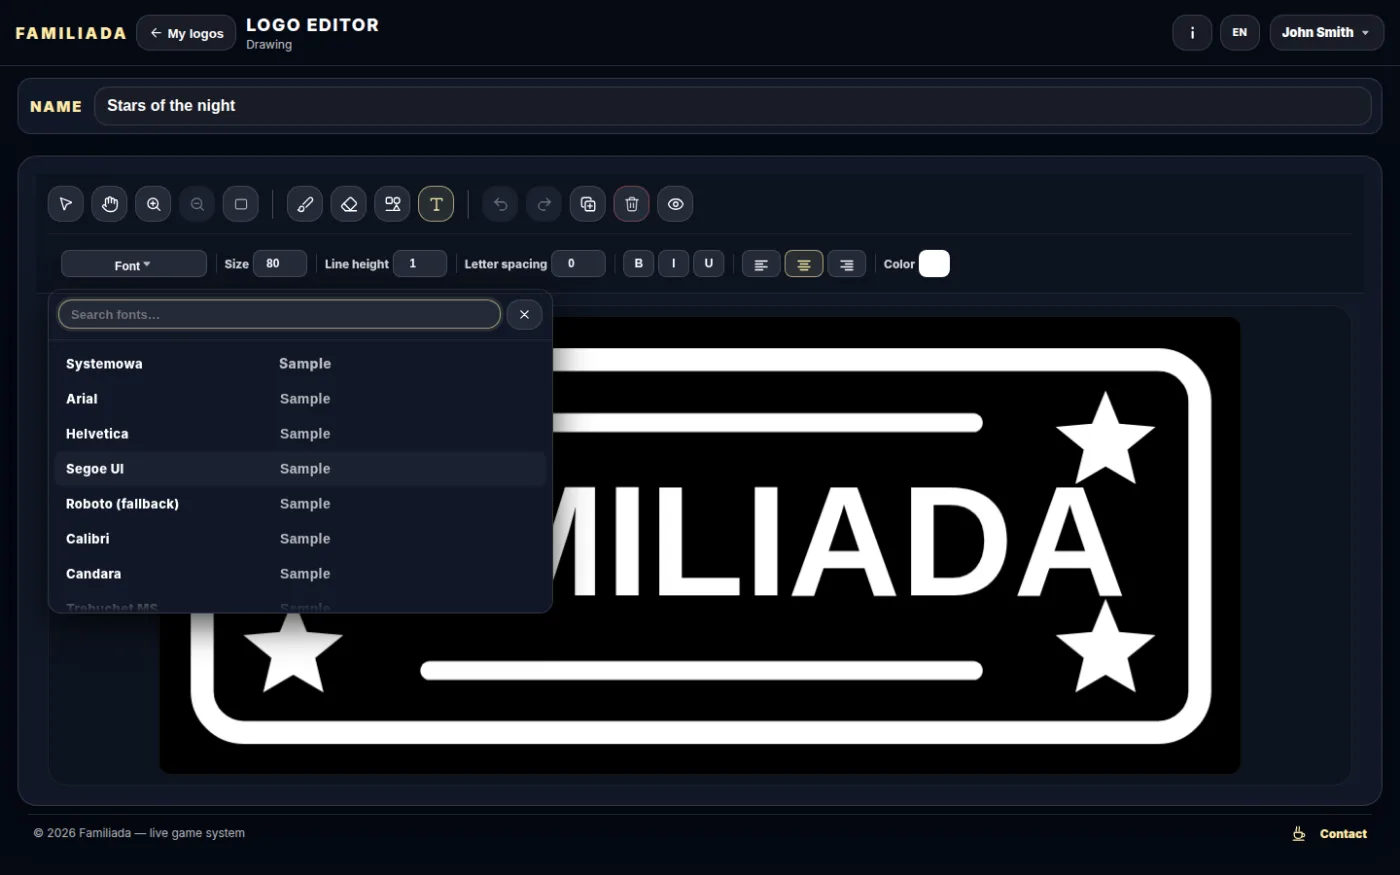Screen dimensions: 1400x875
Task: Open the Contact link in footer
Action: 1330,834
